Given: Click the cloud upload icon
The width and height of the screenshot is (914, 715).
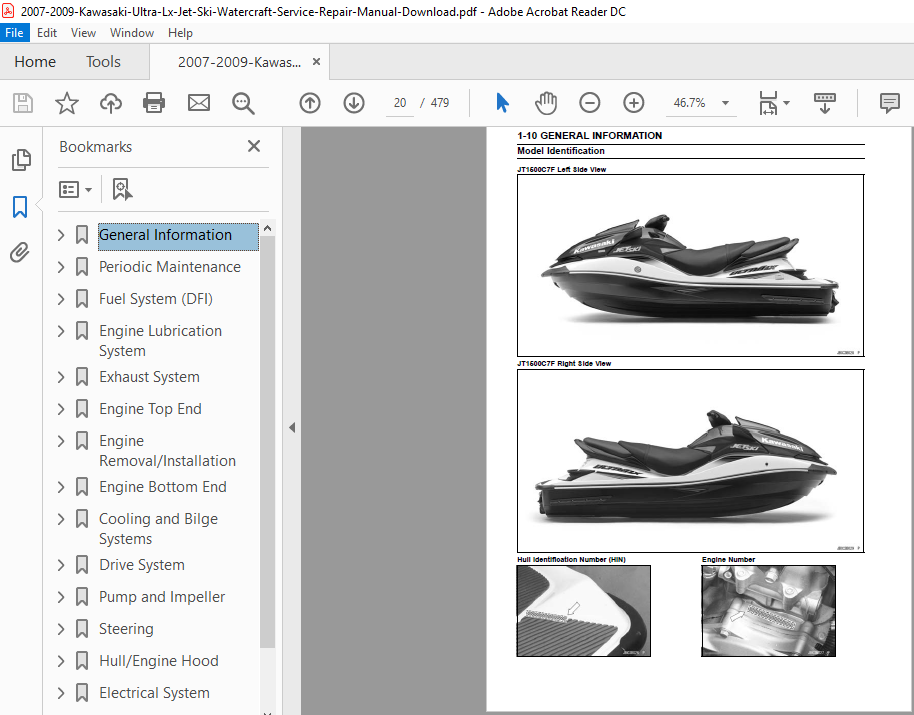Looking at the screenshot, I should (x=111, y=103).
